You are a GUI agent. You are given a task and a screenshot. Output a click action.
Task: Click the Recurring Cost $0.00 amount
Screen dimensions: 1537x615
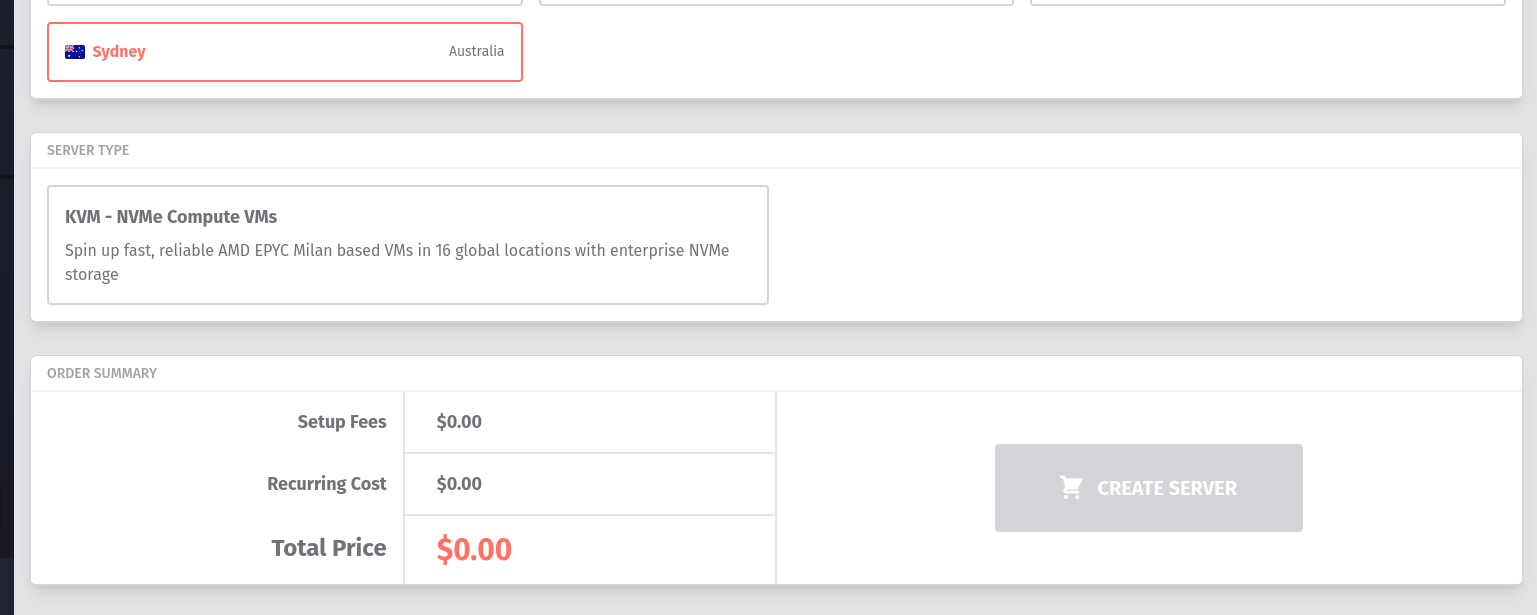click(459, 484)
